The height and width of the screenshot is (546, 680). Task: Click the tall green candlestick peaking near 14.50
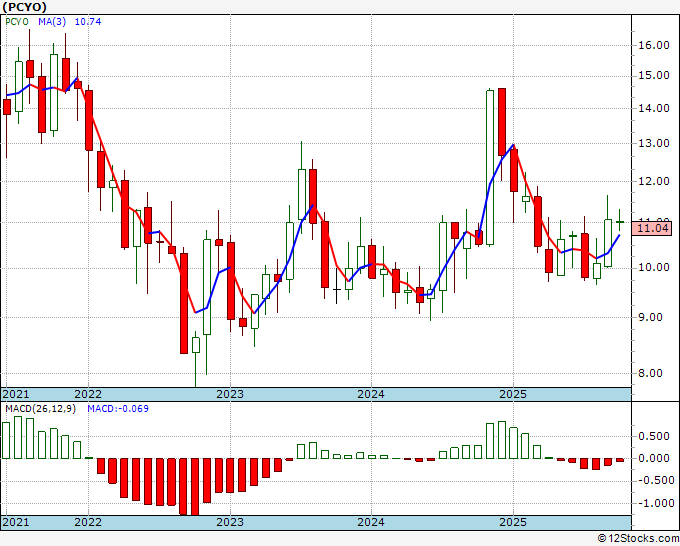pos(490,167)
